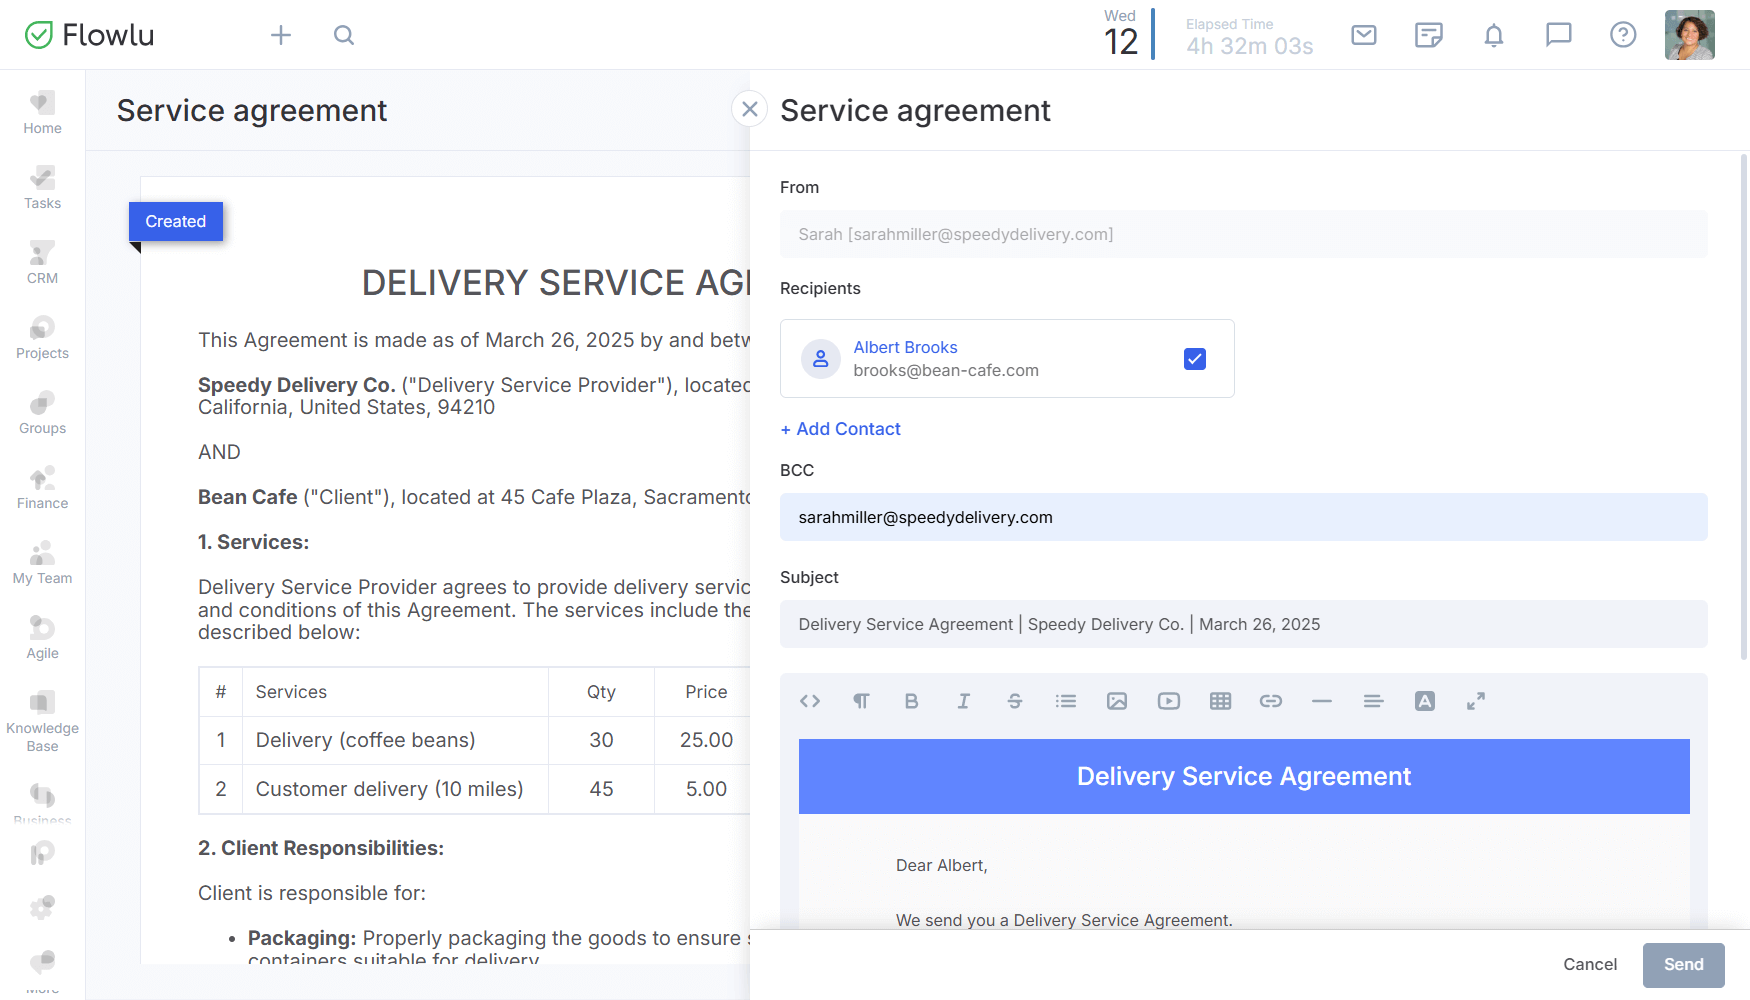Insert an image in email body

[1117, 701]
